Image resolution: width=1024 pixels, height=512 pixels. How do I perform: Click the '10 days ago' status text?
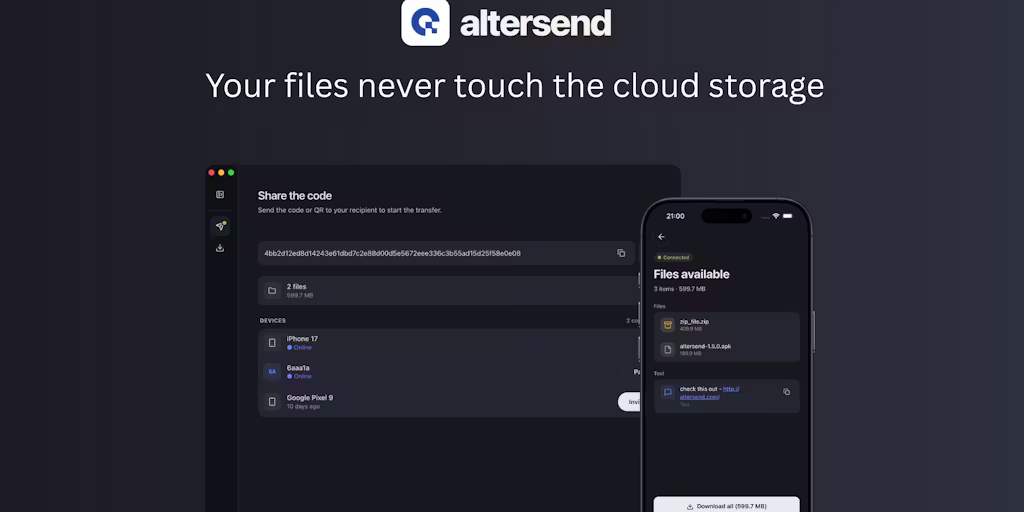[303, 406]
